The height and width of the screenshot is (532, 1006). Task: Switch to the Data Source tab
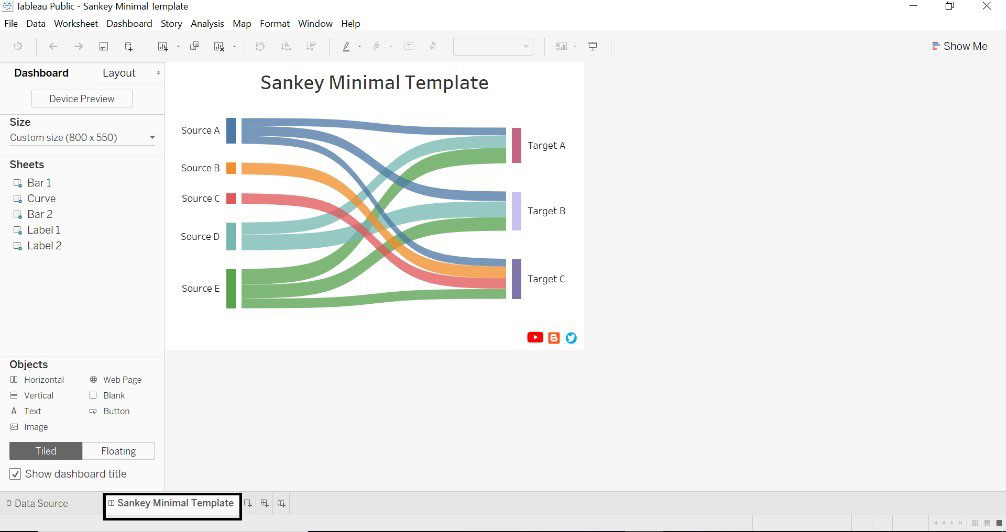point(37,504)
